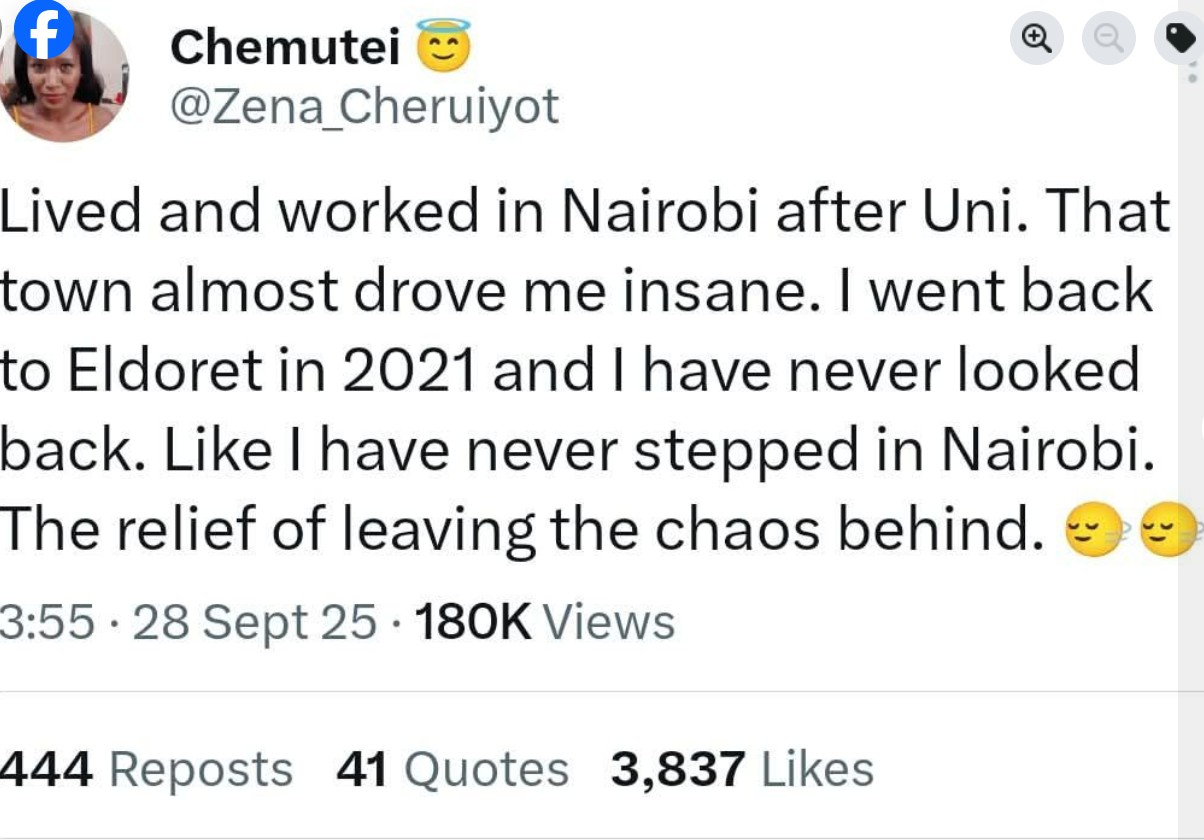View the 3,837 Likes list
The image size is (1204, 840).
(x=742, y=769)
